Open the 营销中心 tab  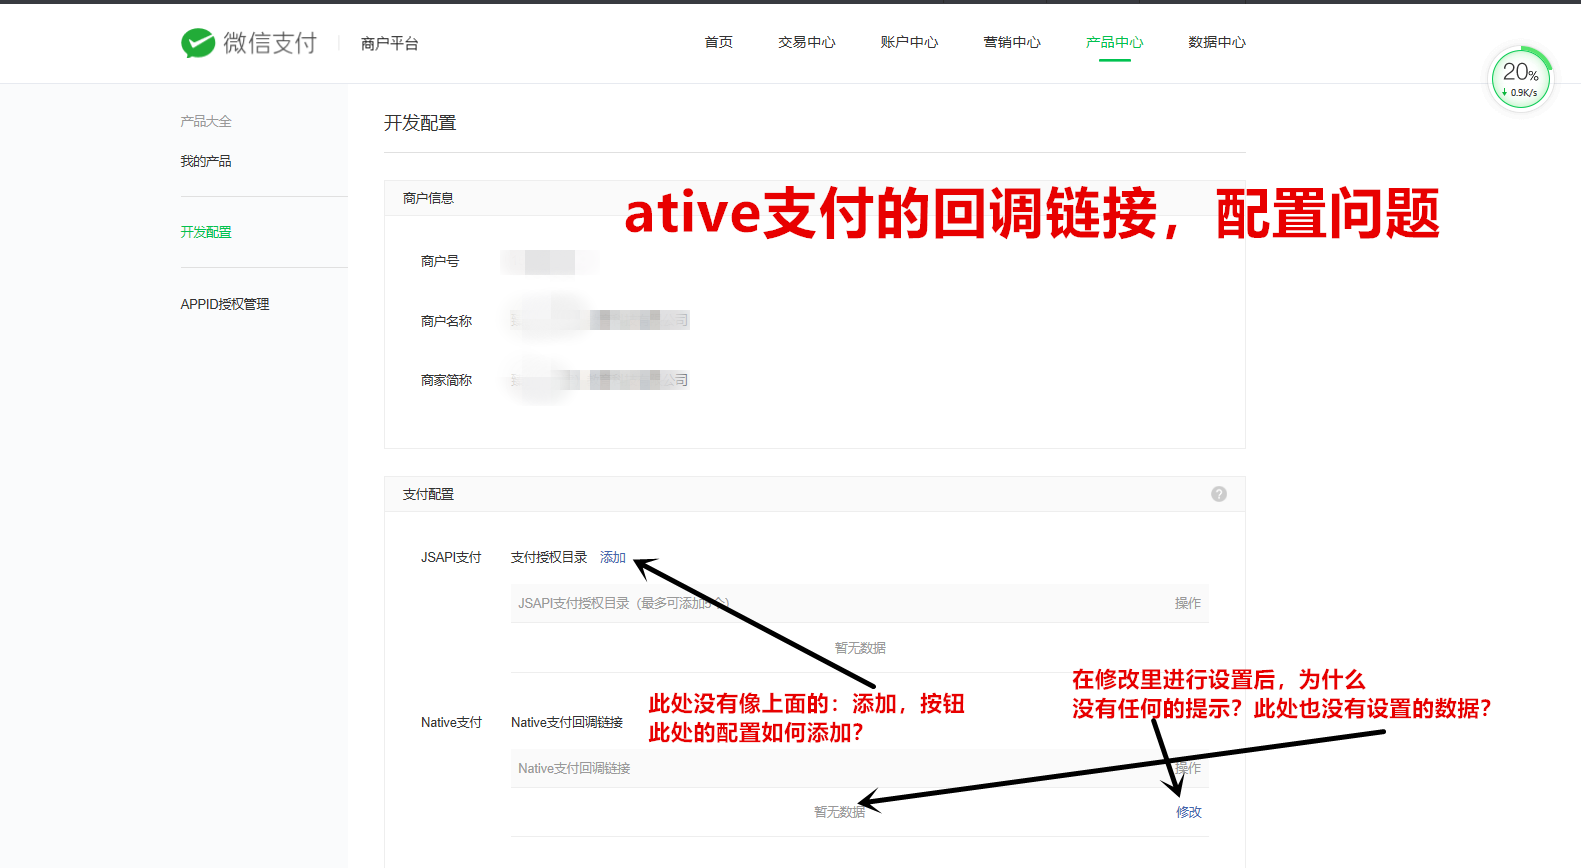[1012, 42]
